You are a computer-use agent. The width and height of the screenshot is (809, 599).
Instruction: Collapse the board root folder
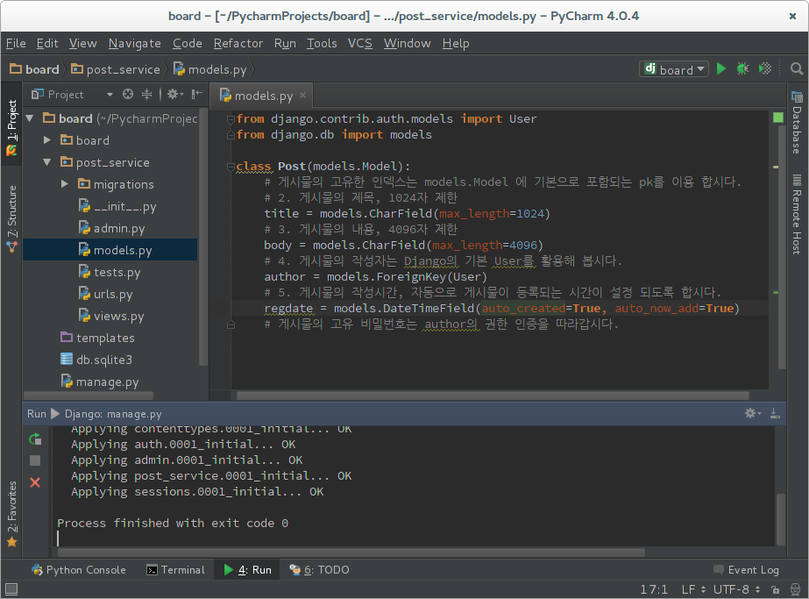coord(30,119)
